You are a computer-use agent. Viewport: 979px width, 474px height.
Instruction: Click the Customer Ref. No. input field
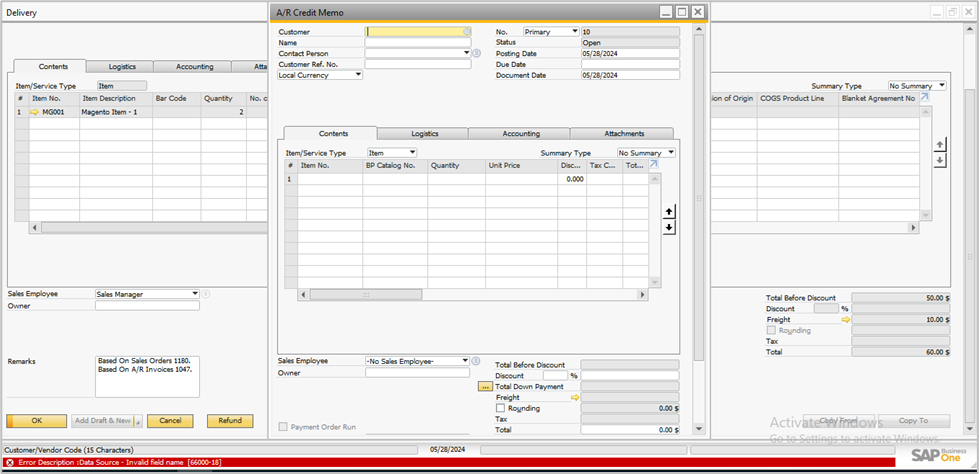pos(417,64)
